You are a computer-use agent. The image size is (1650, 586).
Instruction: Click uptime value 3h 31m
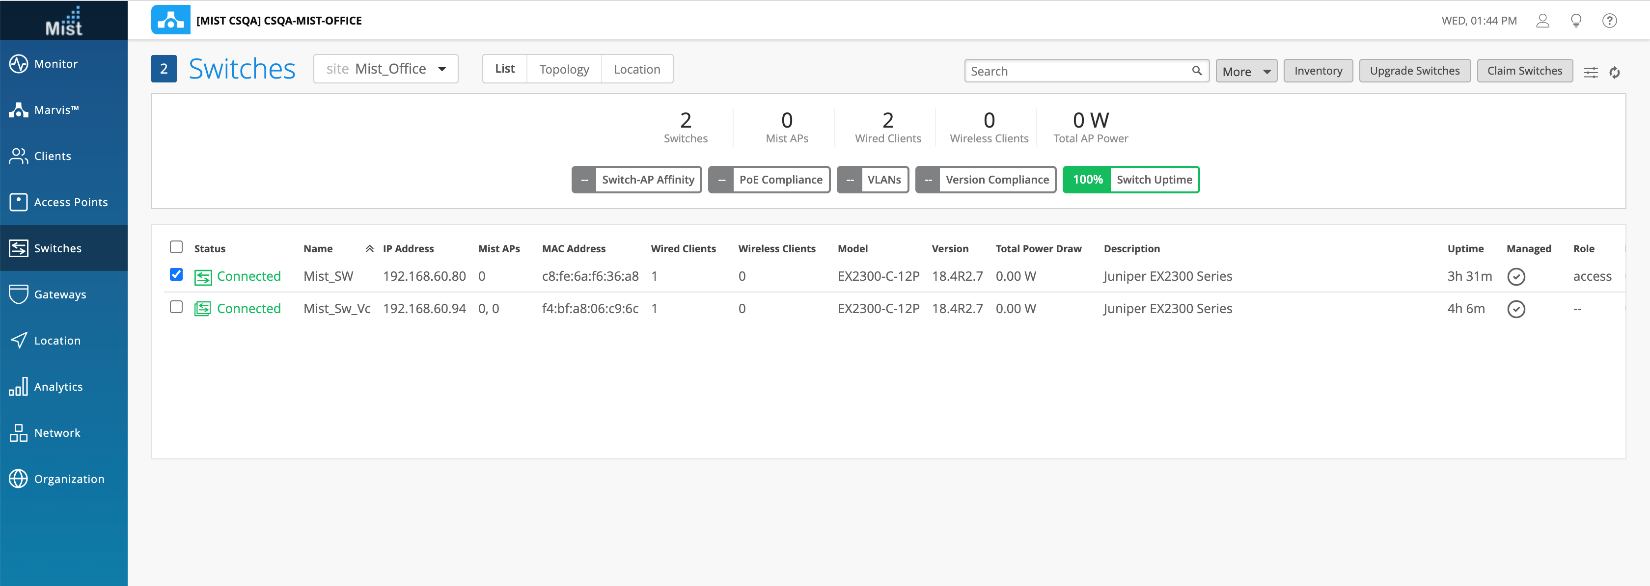(x=1469, y=277)
